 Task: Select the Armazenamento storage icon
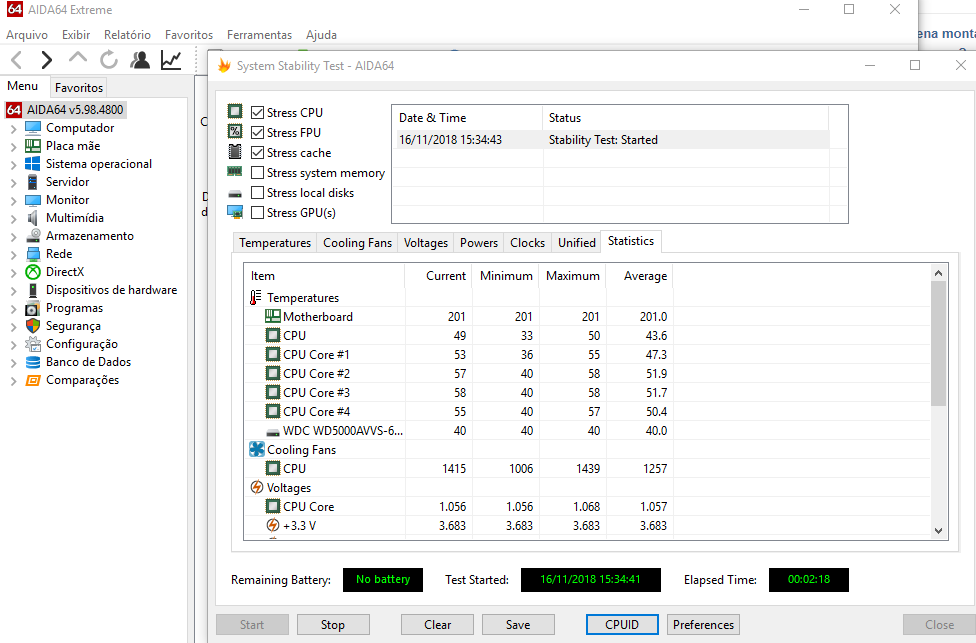33,236
